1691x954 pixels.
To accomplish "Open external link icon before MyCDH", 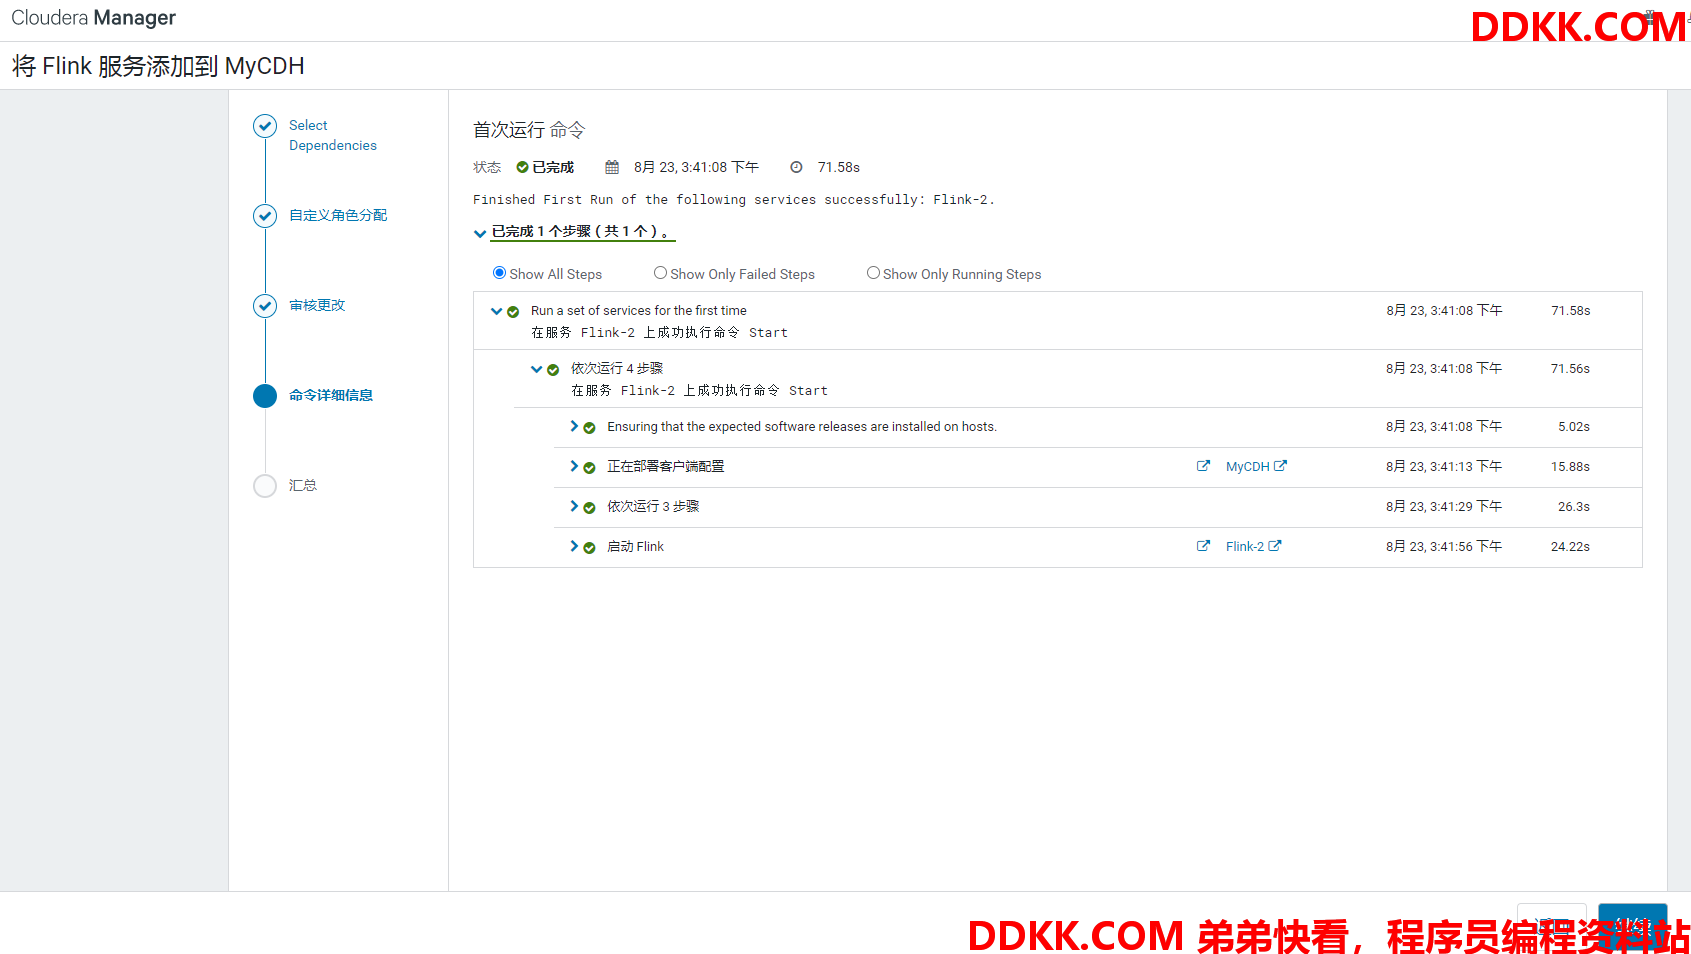I will (x=1203, y=466).
